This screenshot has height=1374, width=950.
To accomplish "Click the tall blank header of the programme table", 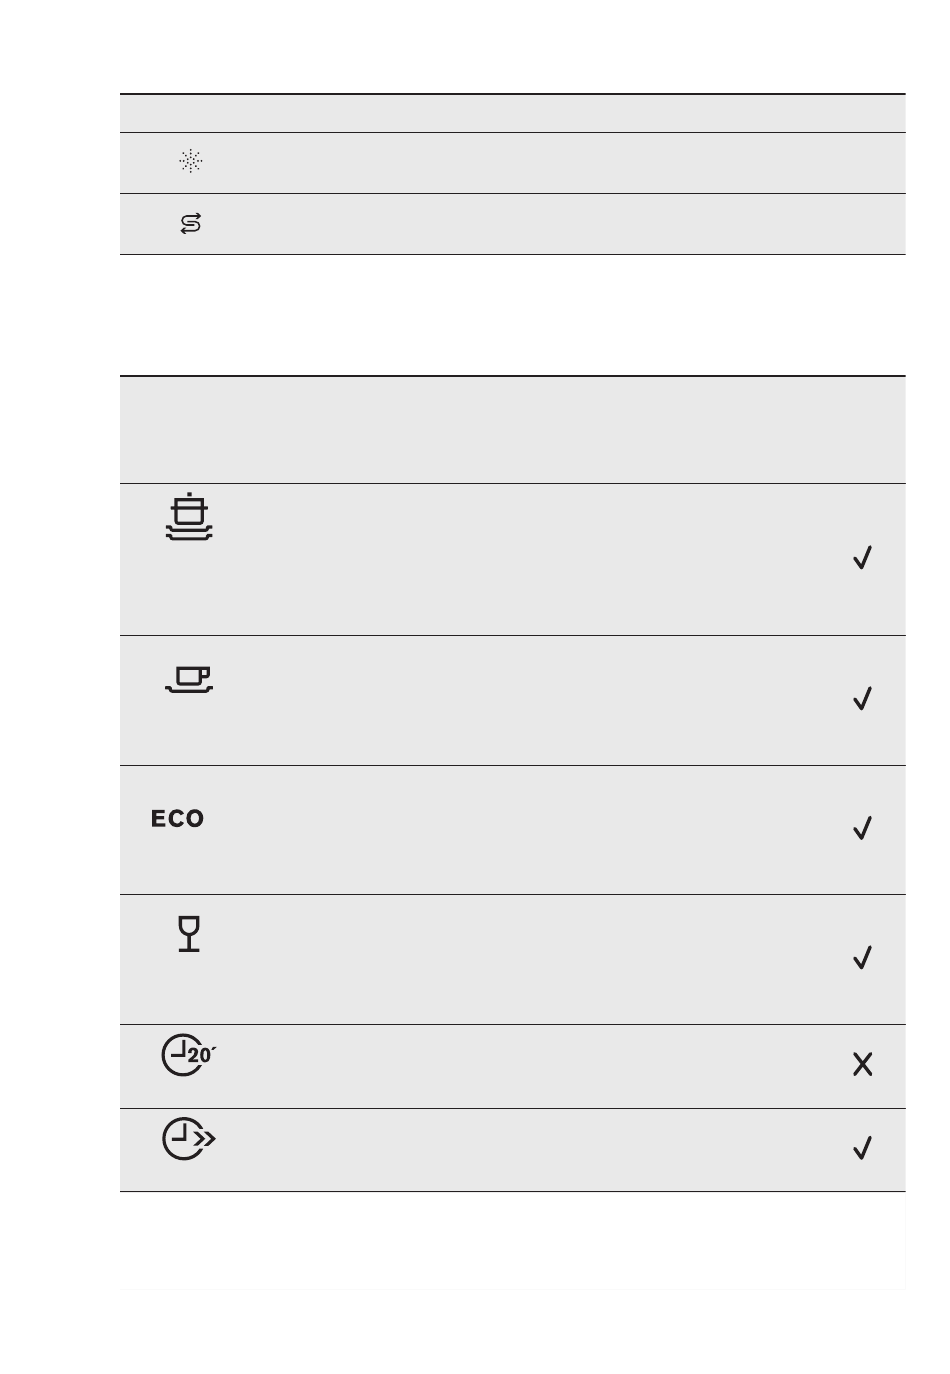I will click(x=512, y=430).
